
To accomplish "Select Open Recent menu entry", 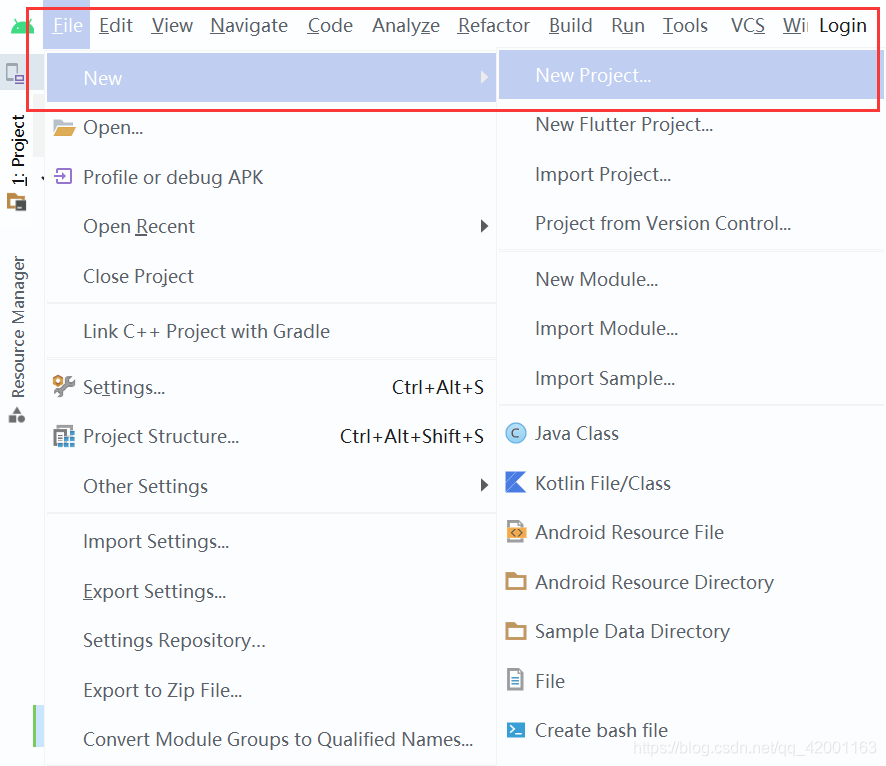I will point(271,226).
